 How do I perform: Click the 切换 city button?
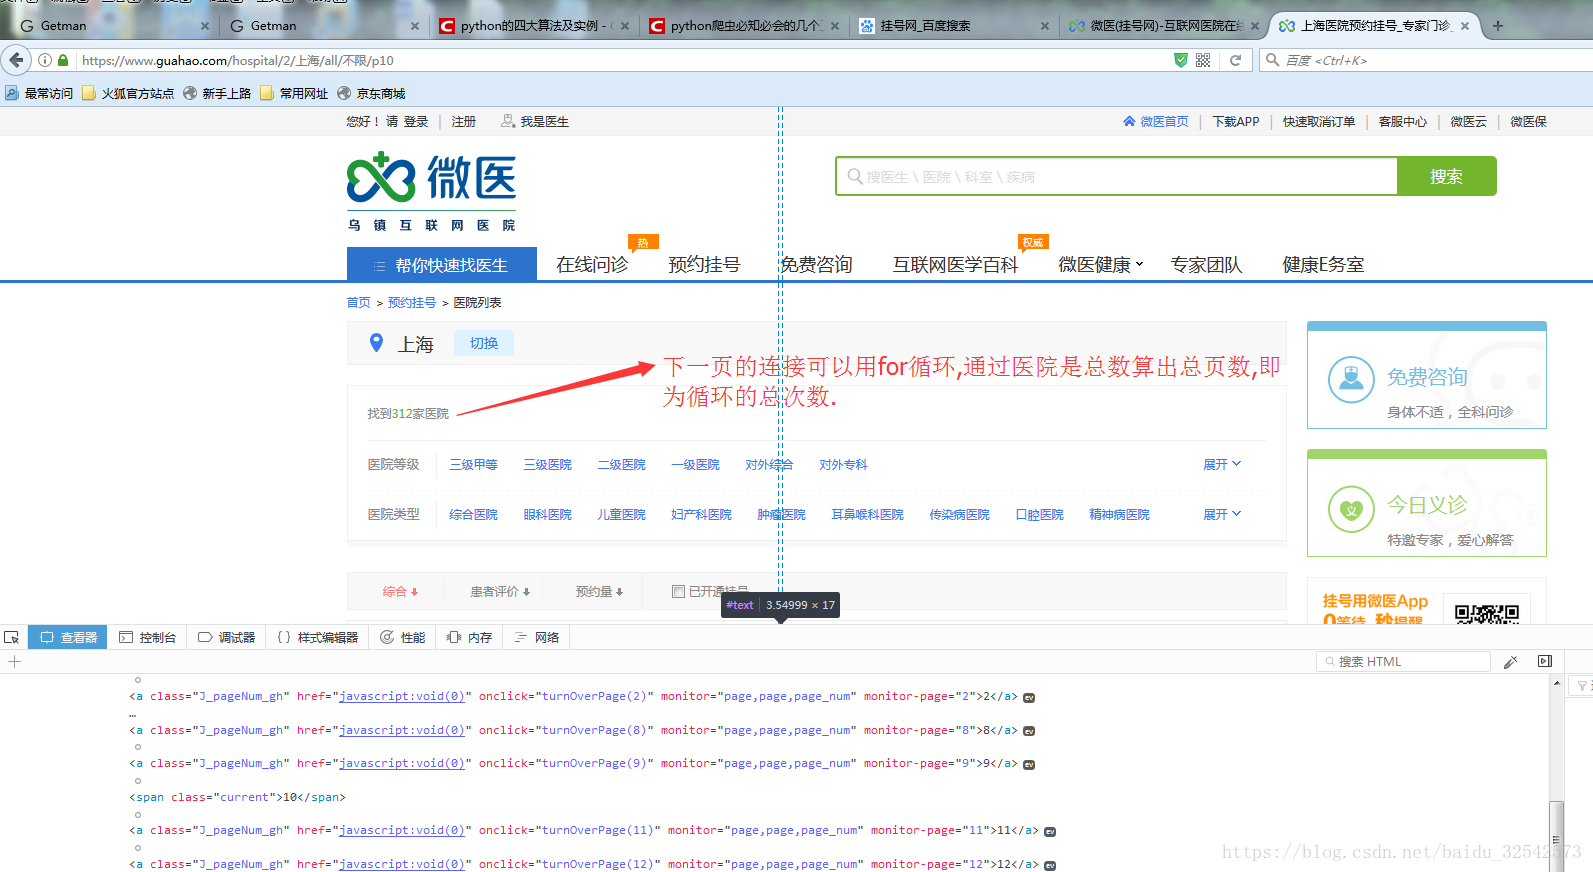click(x=484, y=343)
